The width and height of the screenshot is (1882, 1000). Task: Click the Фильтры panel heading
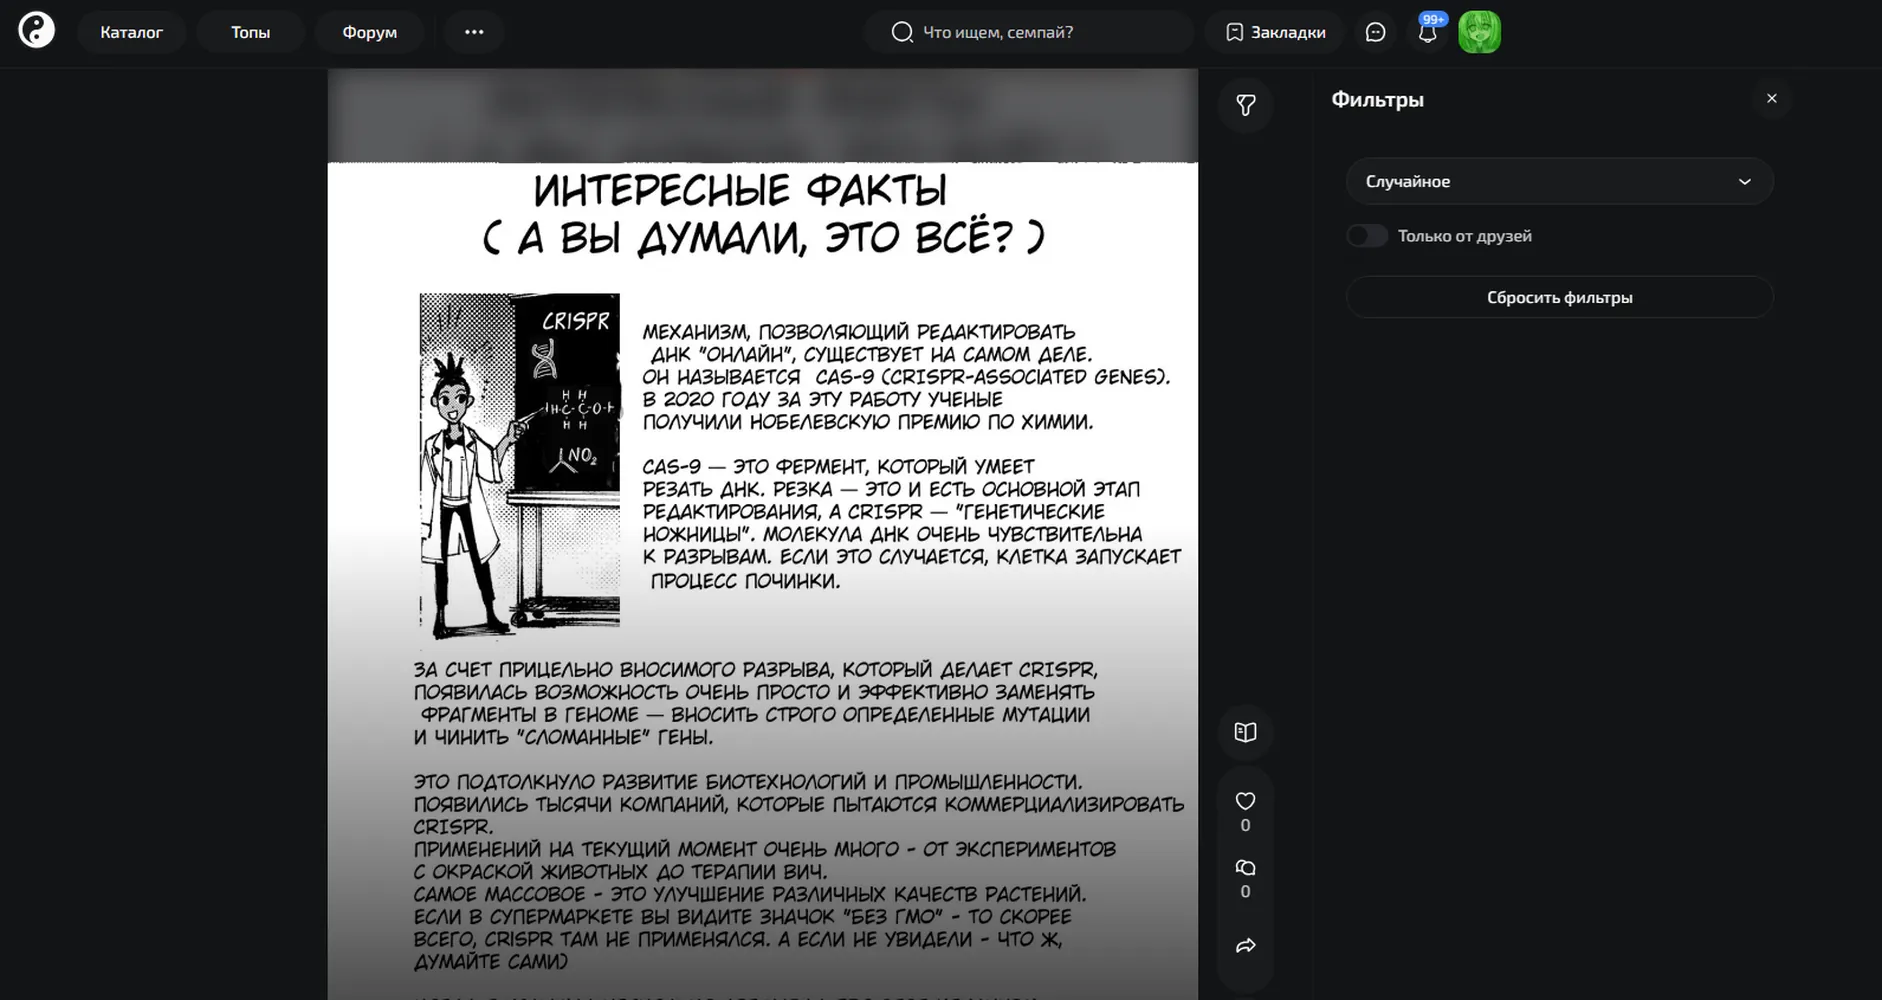point(1377,99)
